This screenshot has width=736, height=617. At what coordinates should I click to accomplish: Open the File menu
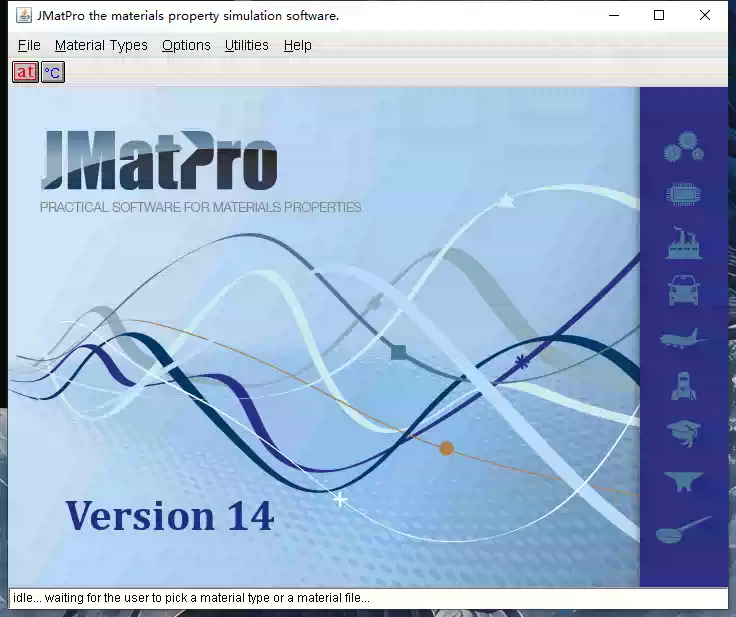point(29,45)
